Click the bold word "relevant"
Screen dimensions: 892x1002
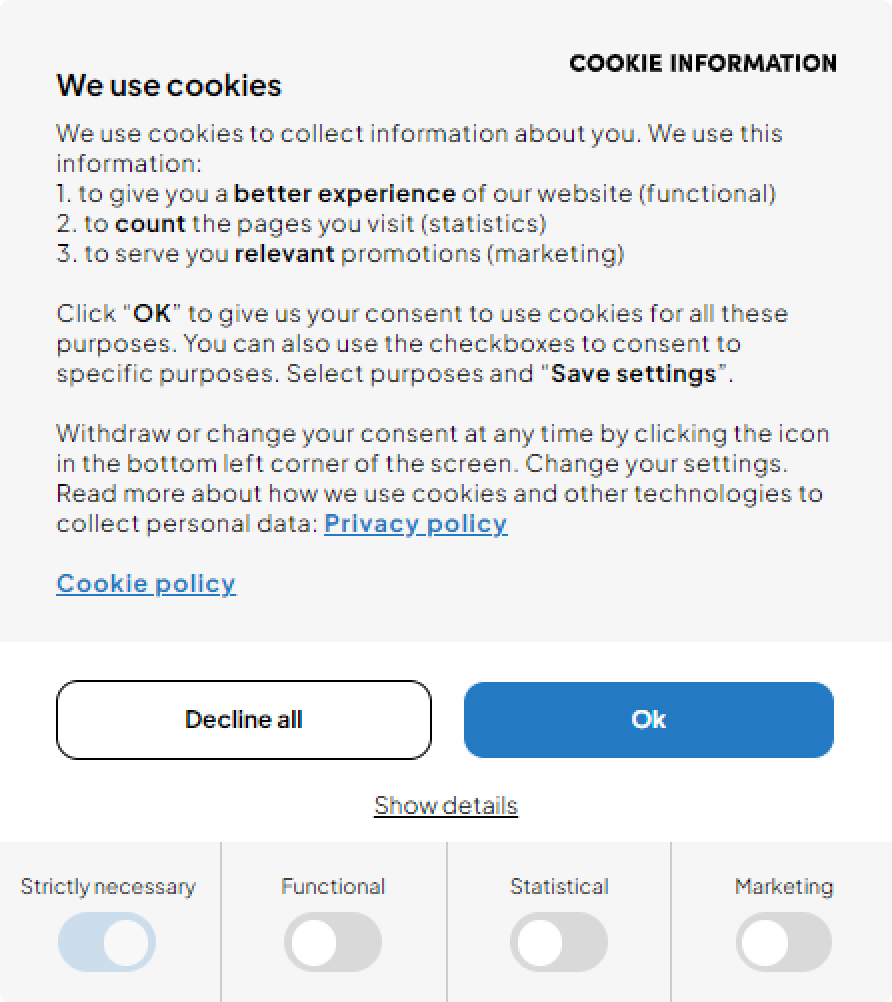click(284, 254)
